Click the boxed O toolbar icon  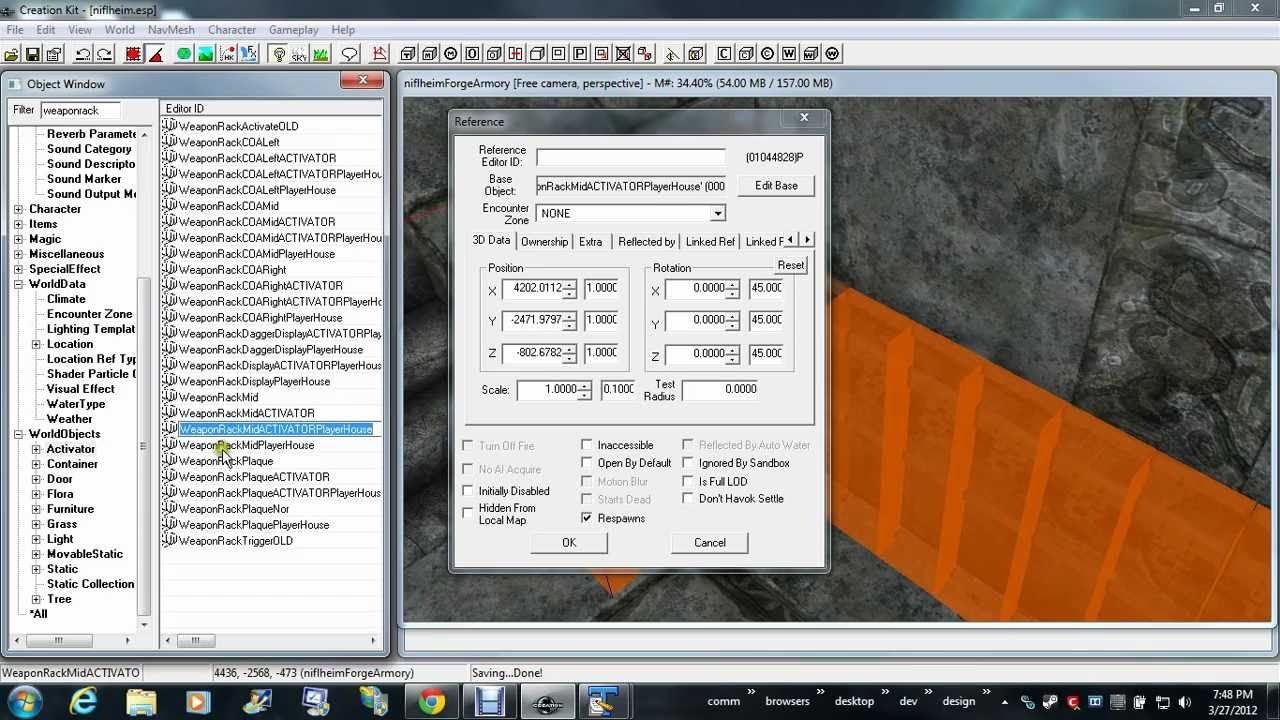(472, 54)
